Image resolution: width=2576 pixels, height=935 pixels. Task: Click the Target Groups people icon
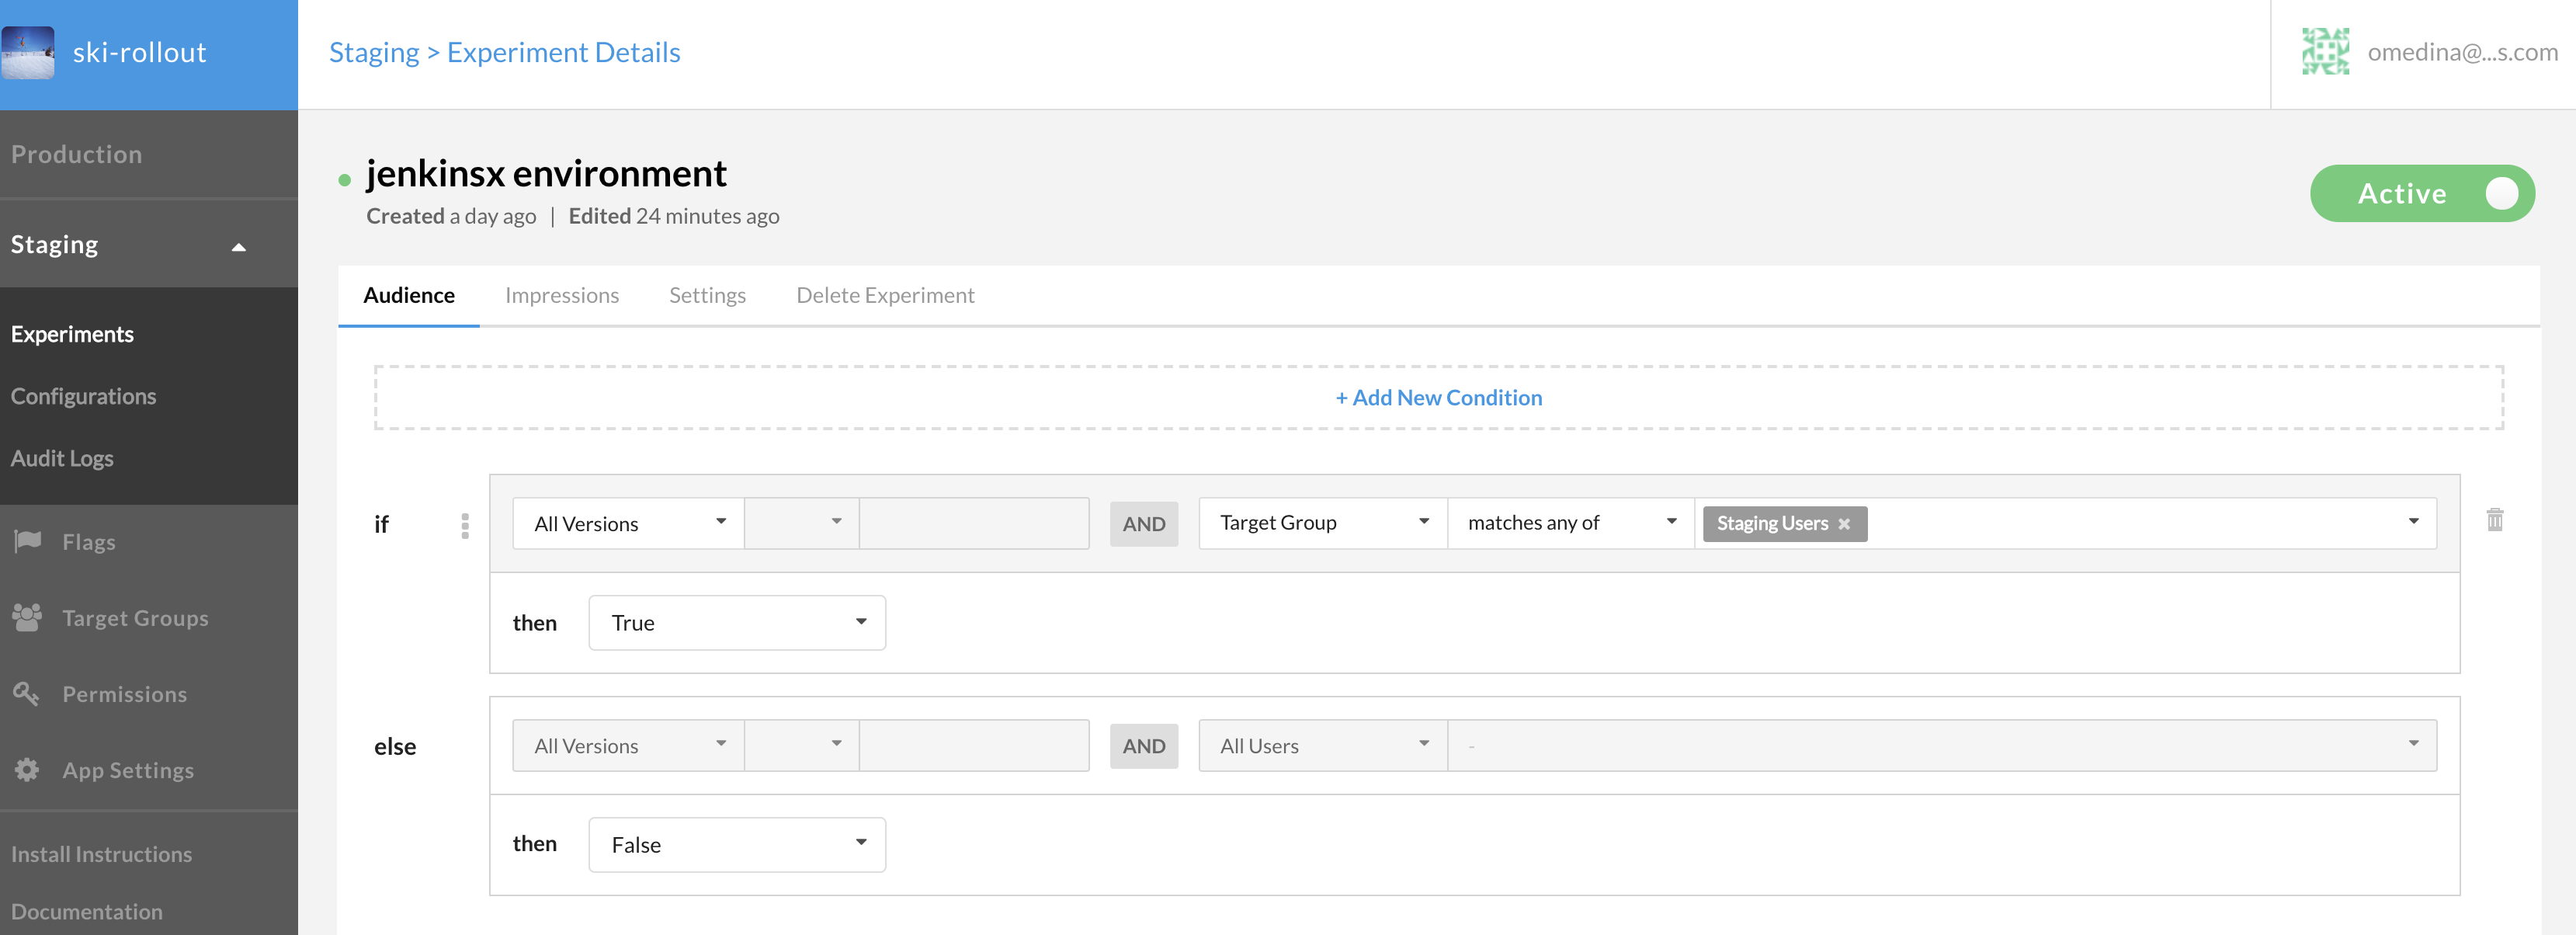point(27,617)
